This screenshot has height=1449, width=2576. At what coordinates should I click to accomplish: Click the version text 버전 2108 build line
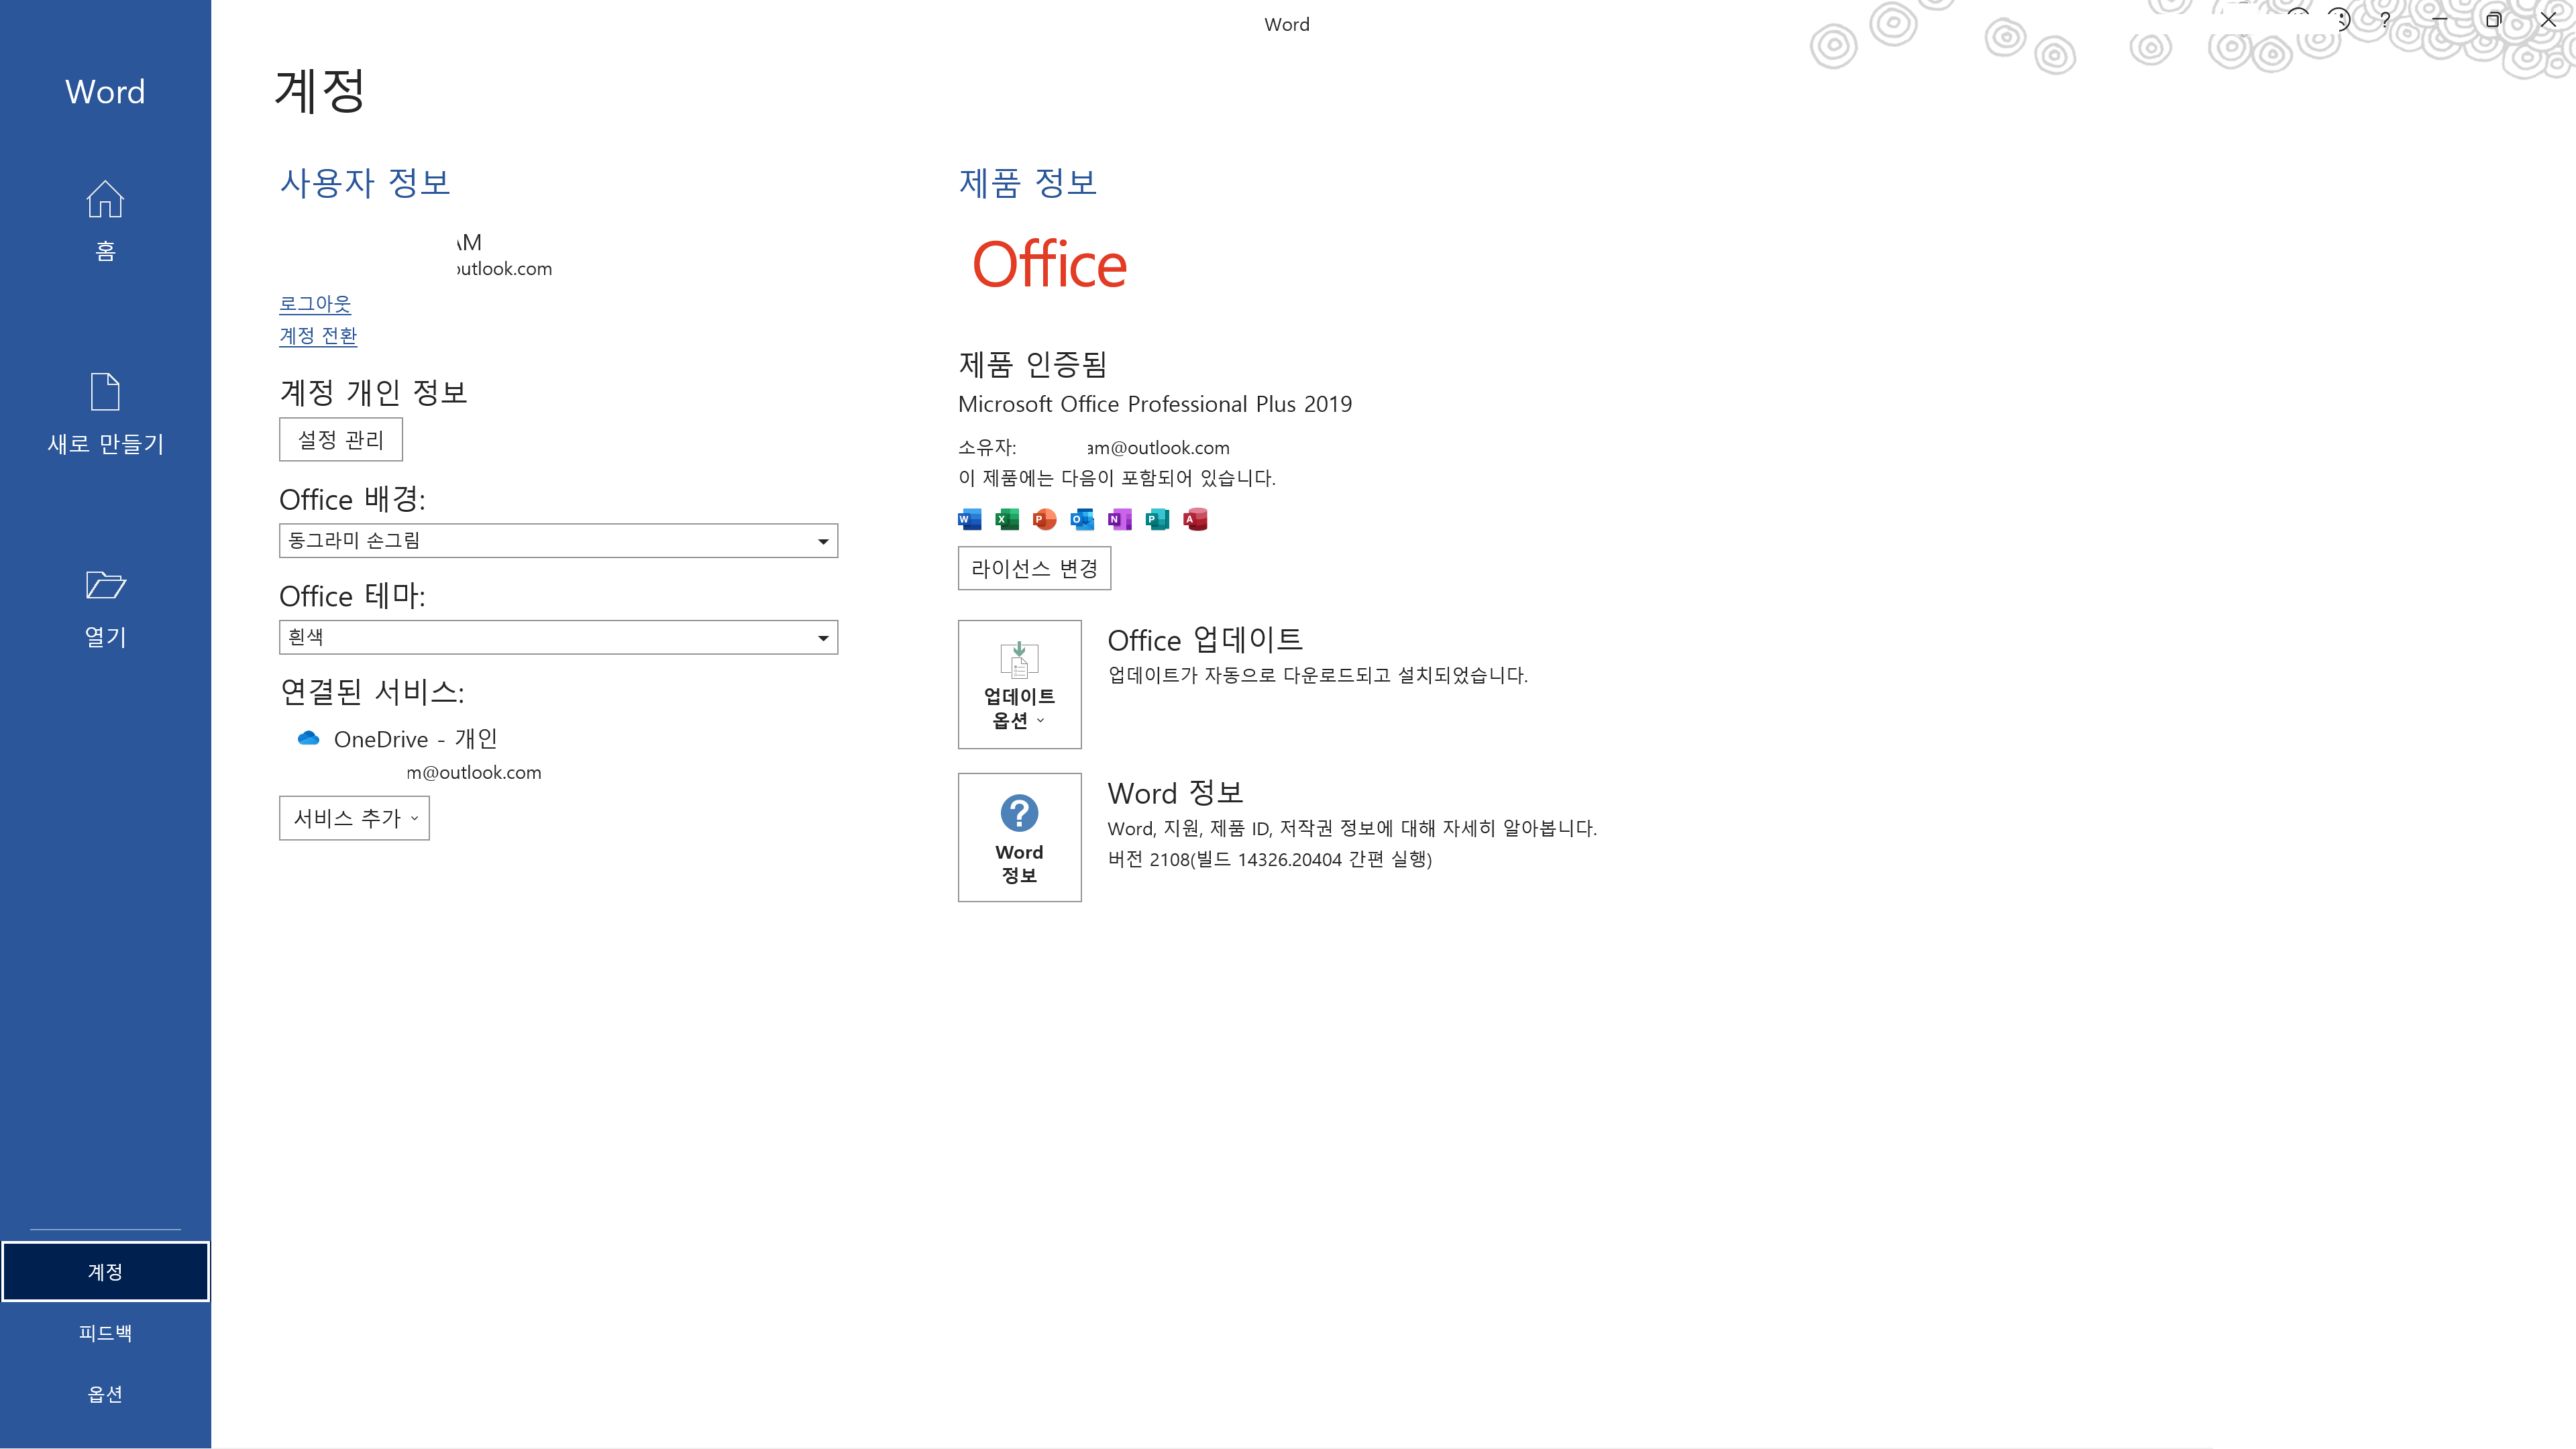coord(1270,859)
